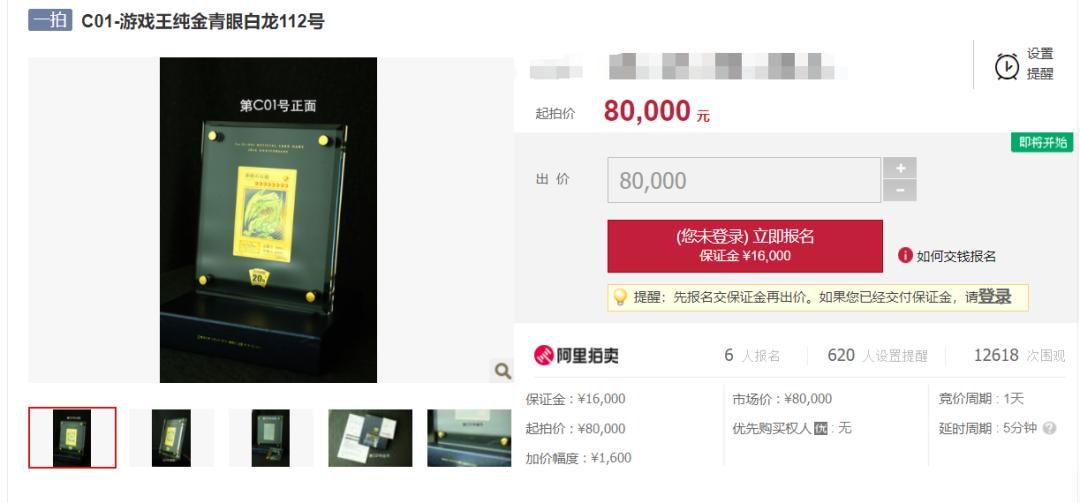This screenshot has width=1080, height=503.
Task: Click the red info icon beside 如何交钱报名
Action: click(905, 256)
